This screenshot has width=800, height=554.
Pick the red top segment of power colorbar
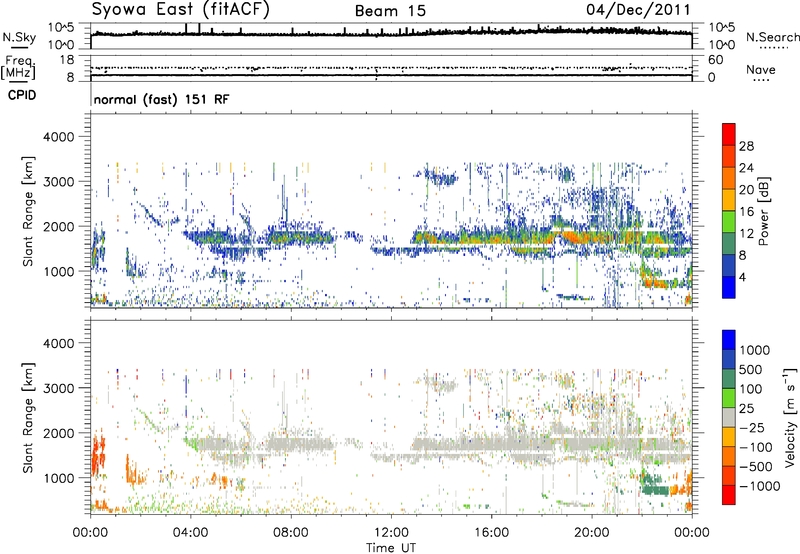point(729,135)
